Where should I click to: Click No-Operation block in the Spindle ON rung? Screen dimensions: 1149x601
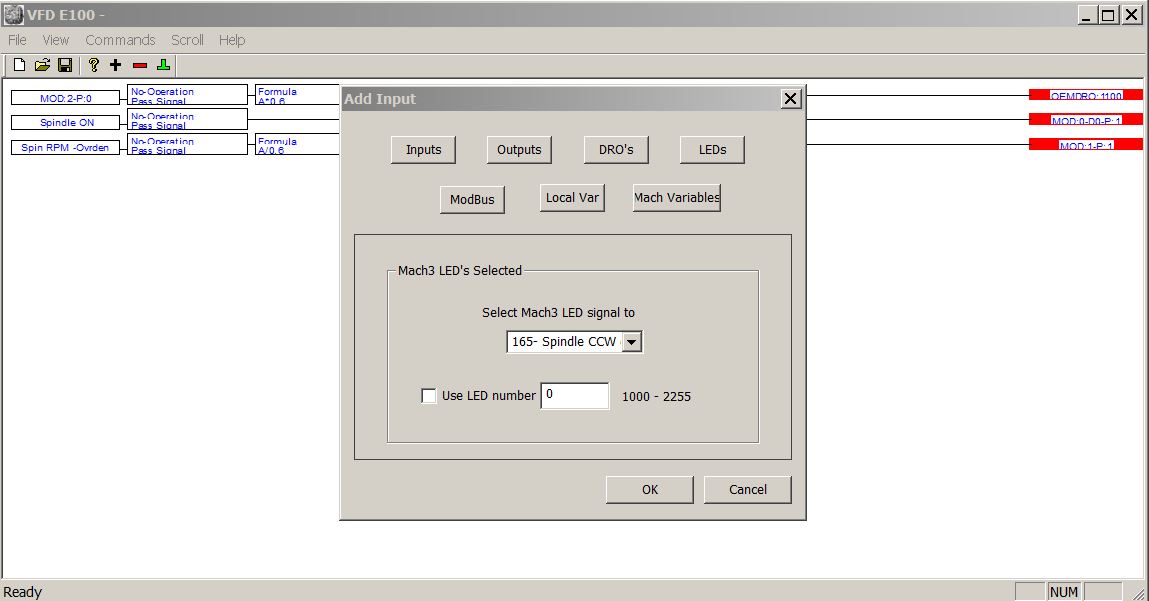tap(188, 119)
